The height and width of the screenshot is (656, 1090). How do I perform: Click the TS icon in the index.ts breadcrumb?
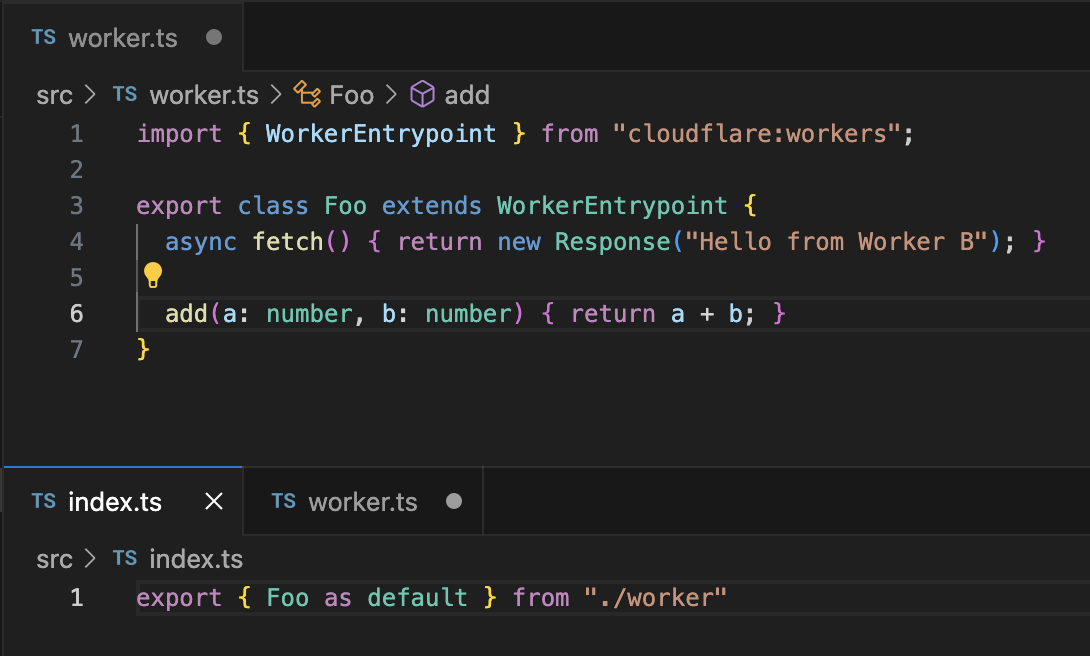click(x=125, y=558)
